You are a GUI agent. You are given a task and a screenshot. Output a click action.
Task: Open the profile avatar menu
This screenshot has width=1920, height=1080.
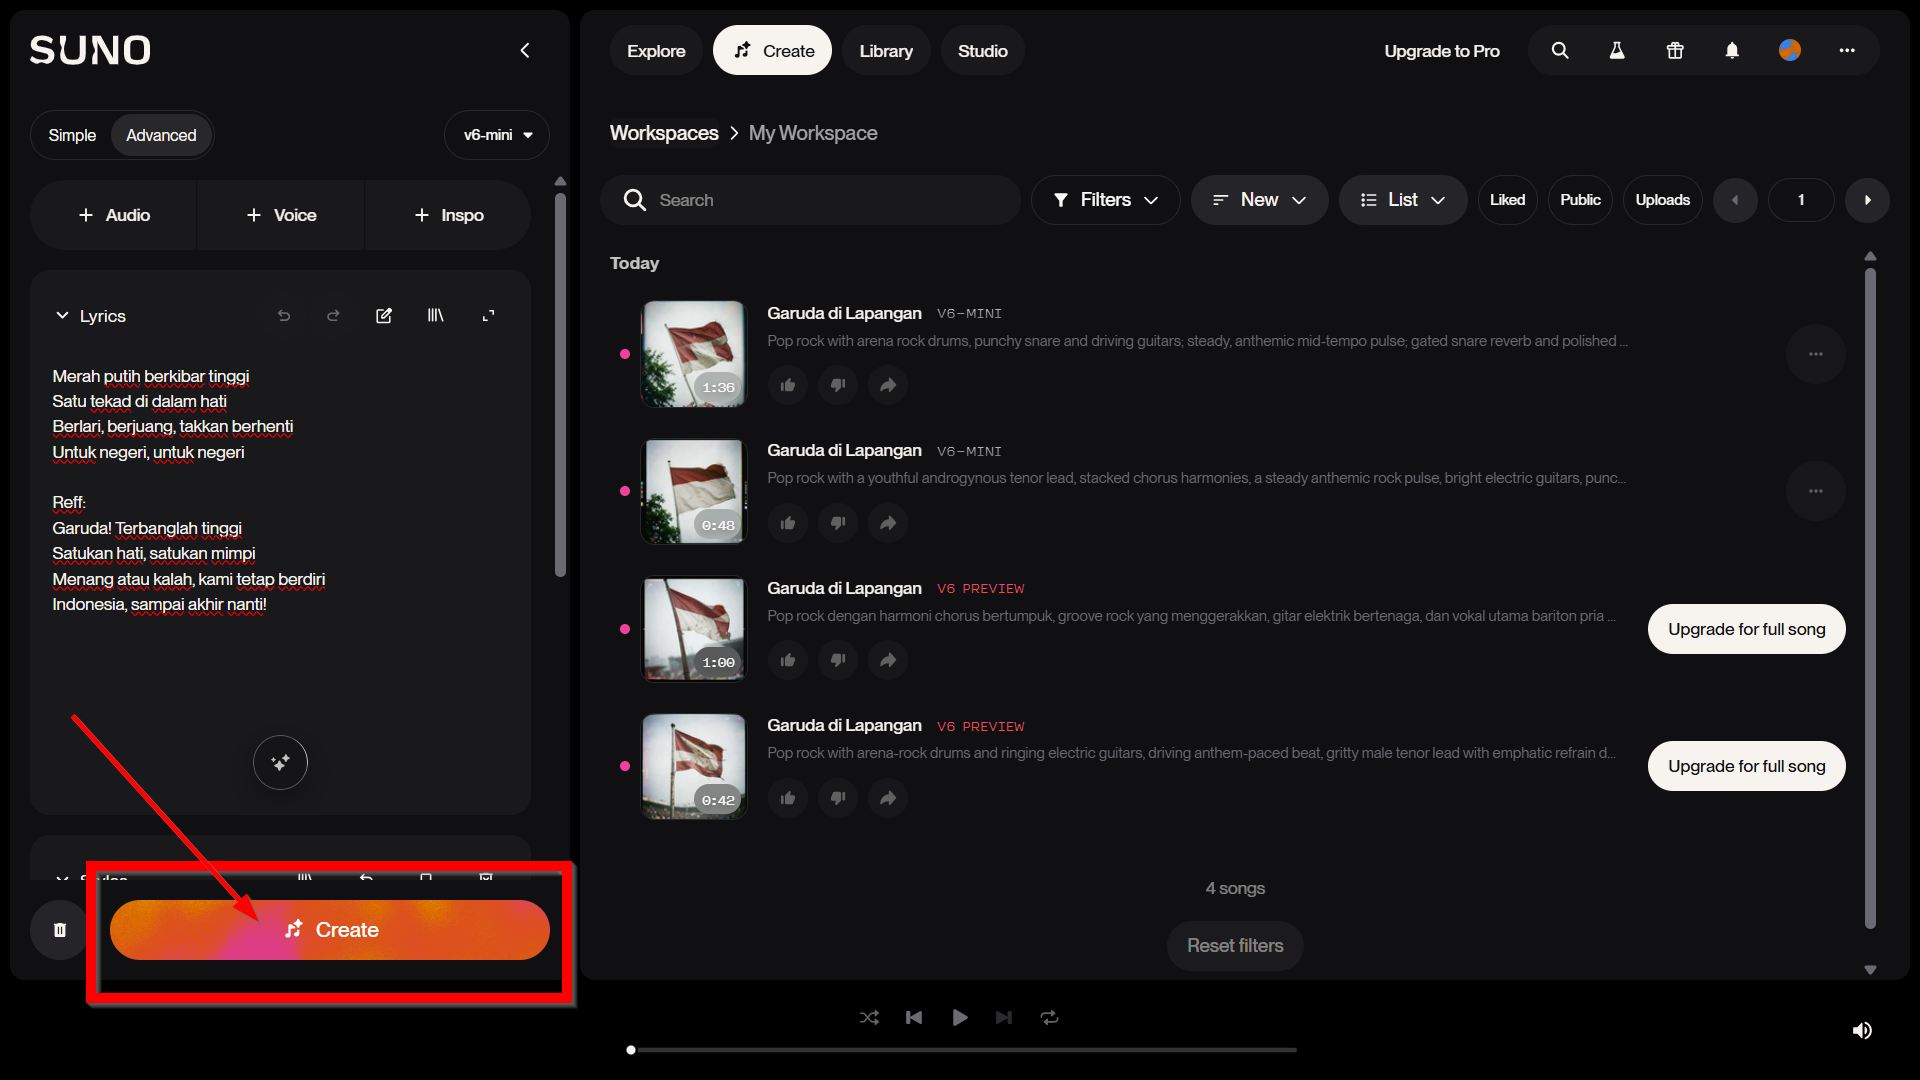pyautogui.click(x=1790, y=50)
